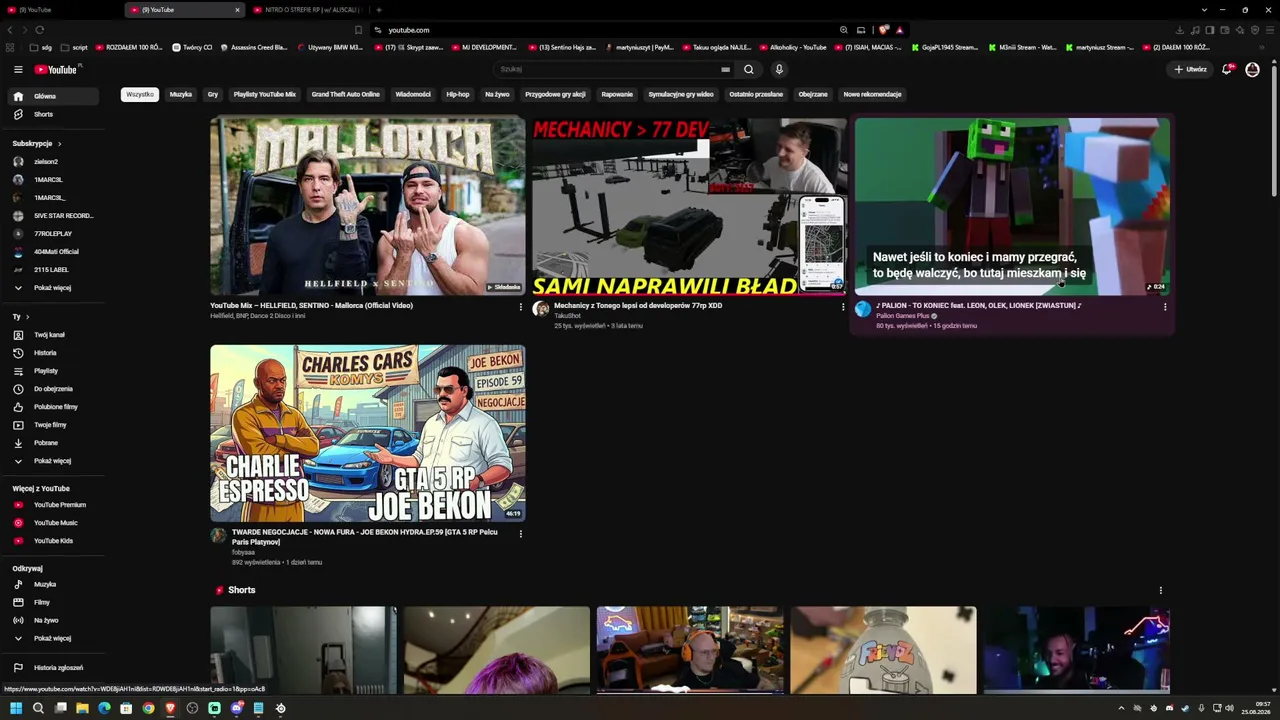Image resolution: width=1280 pixels, height=720 pixels.
Task: Open more options for PALION TO KONIEC video
Action: tap(1165, 307)
